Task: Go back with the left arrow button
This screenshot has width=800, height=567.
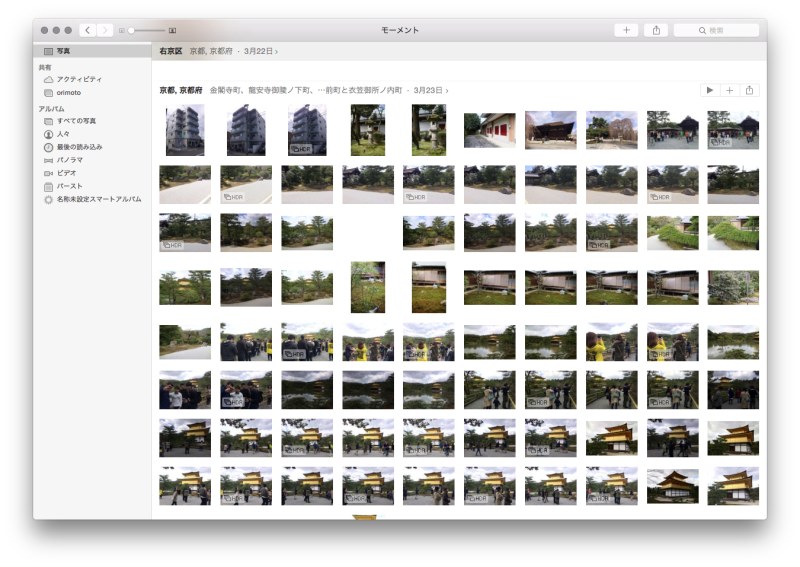Action: pyautogui.click(x=88, y=31)
